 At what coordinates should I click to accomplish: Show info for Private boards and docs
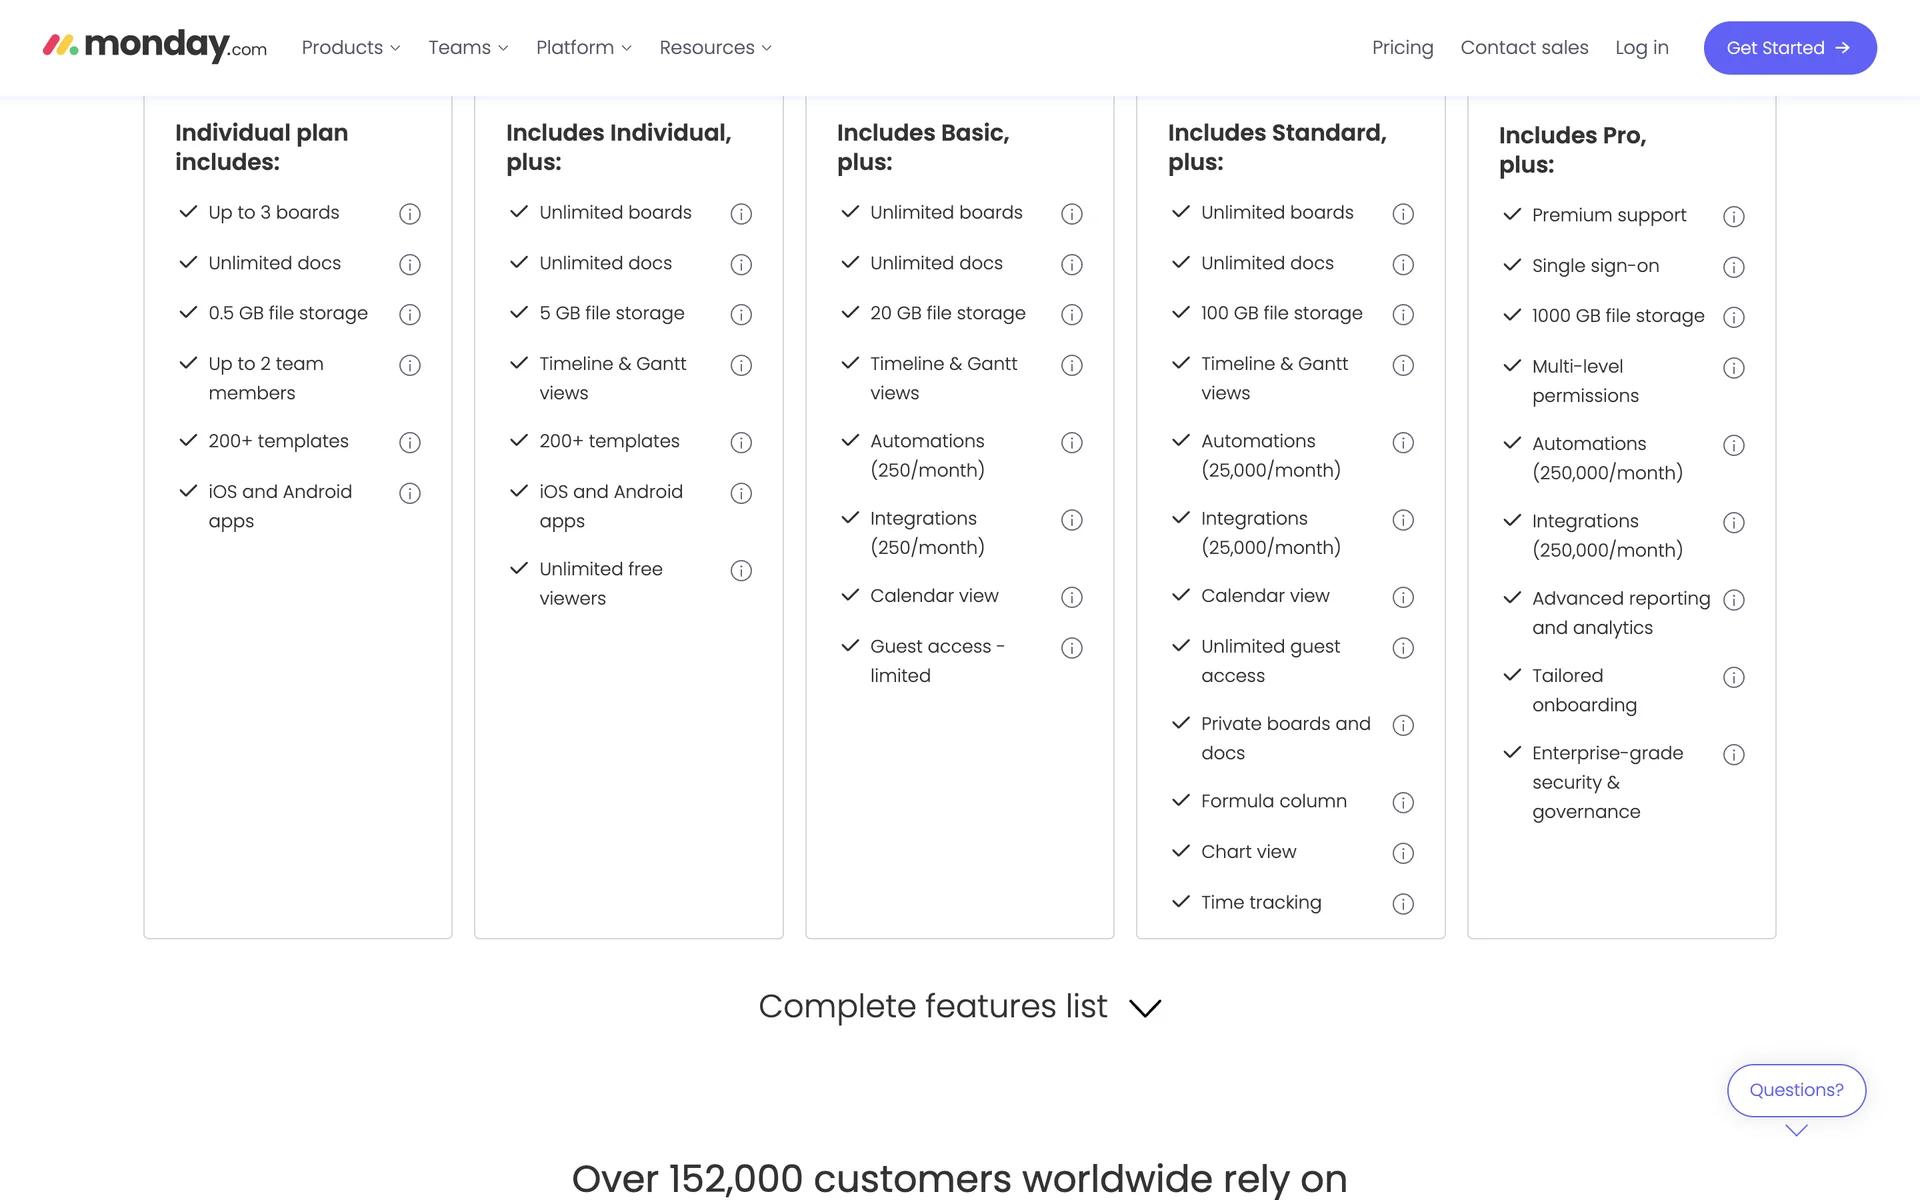click(1403, 726)
